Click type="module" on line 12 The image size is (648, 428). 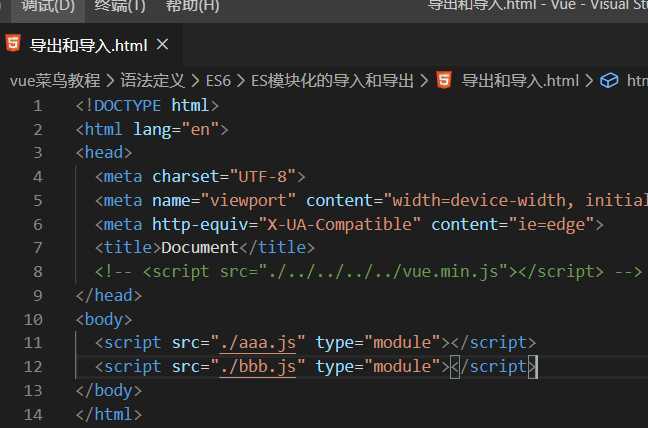[x=378, y=367]
